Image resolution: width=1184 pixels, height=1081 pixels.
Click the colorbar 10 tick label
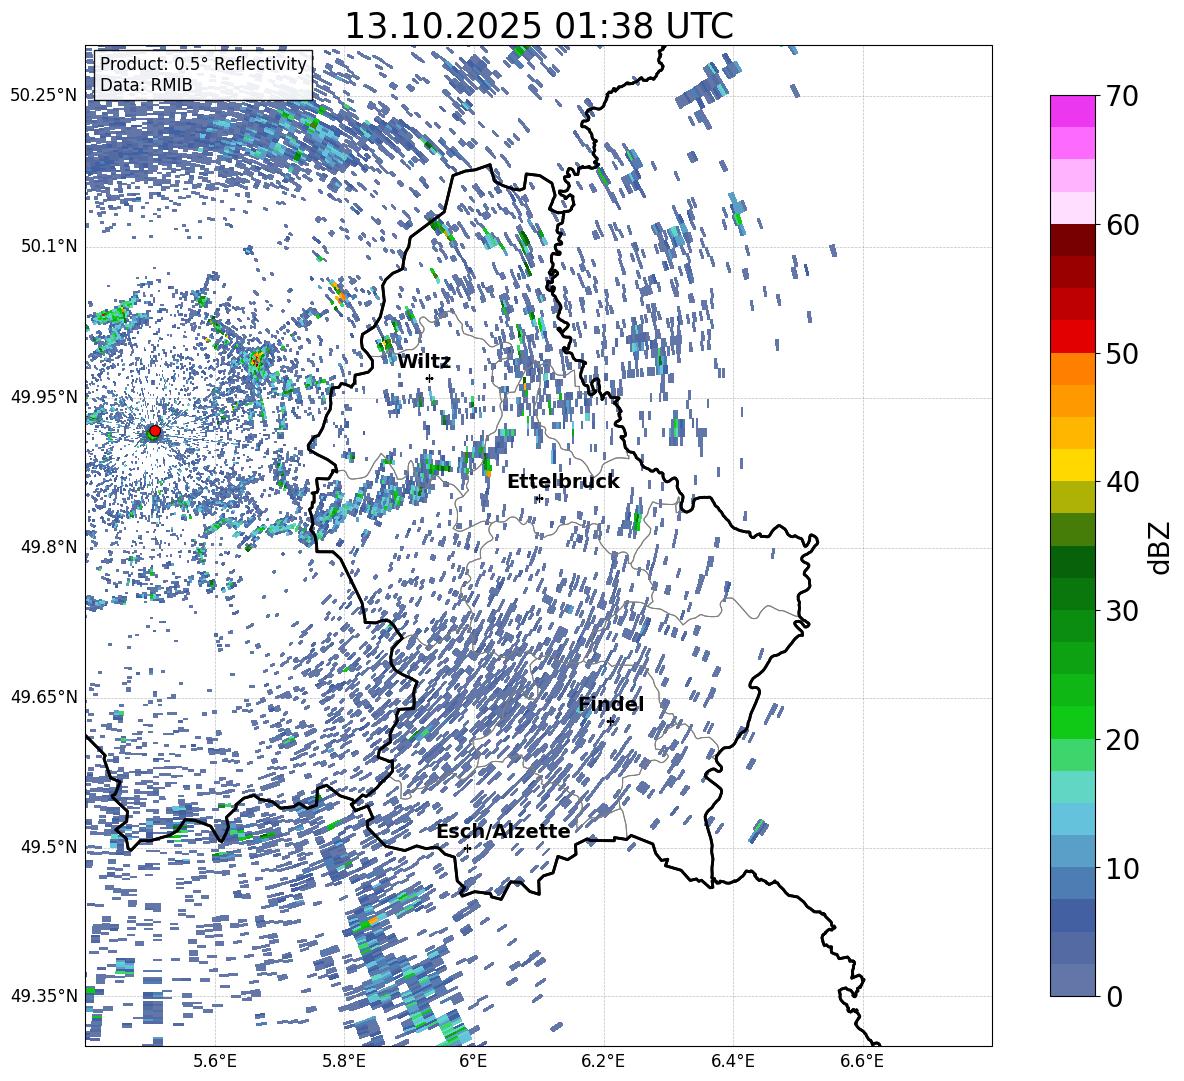click(x=1122, y=868)
